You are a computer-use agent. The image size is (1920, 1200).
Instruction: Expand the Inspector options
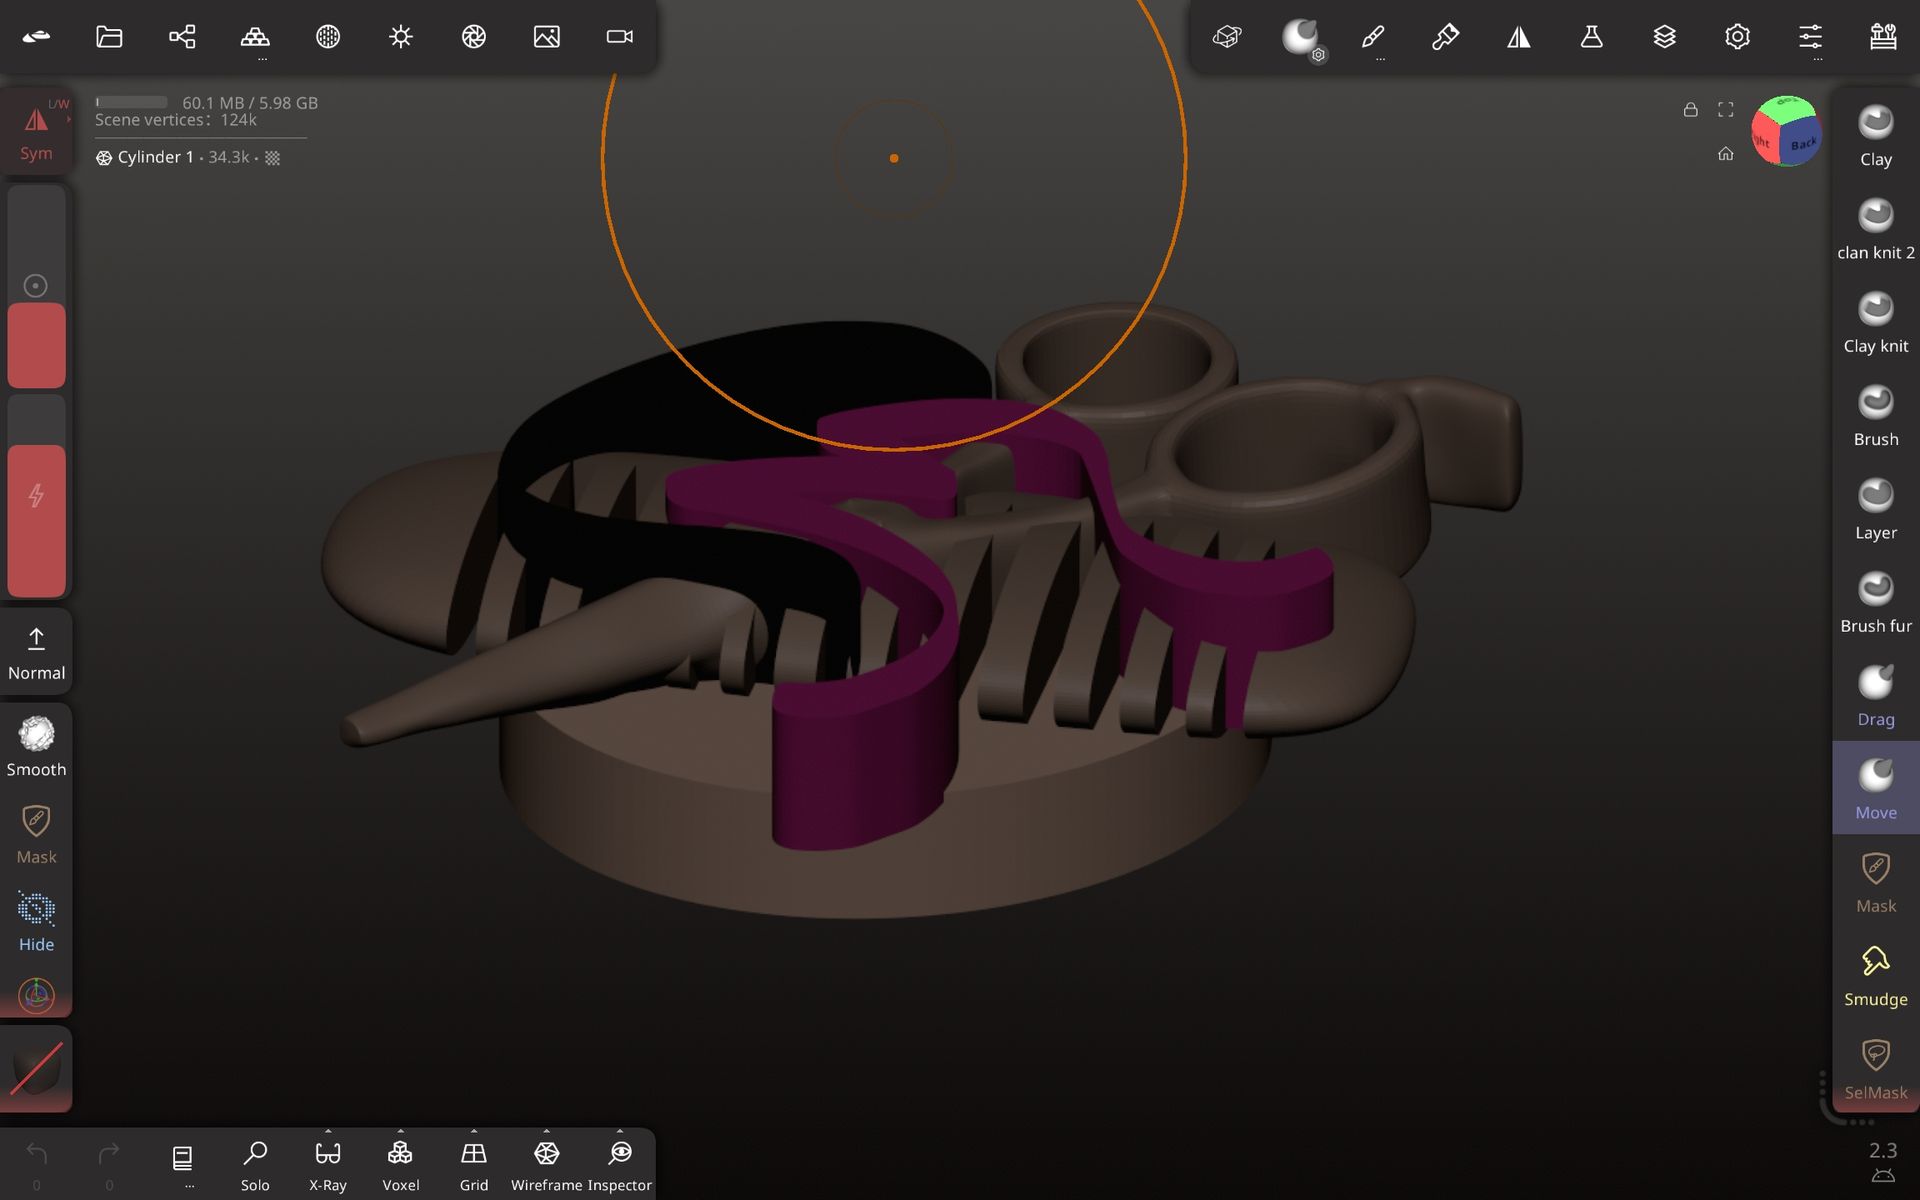click(620, 1131)
